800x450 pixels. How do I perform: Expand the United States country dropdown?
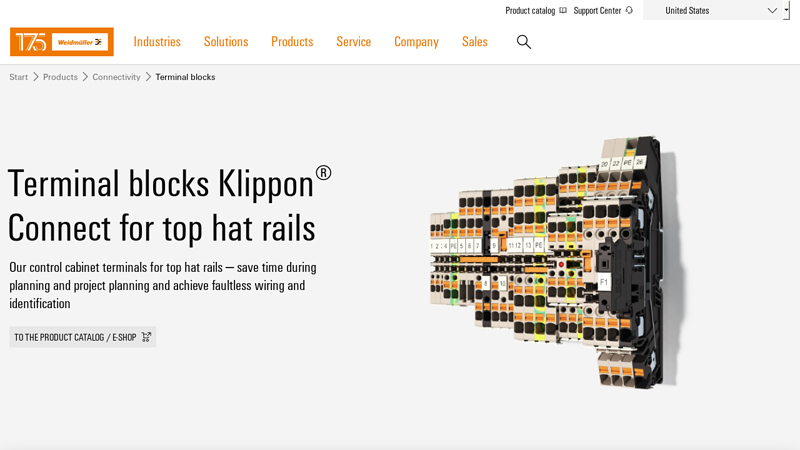[712, 10]
